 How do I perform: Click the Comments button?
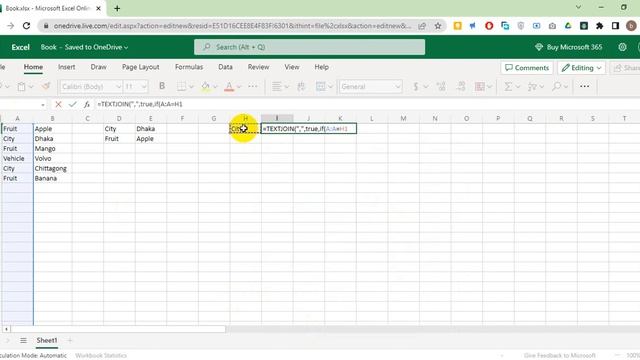click(x=527, y=68)
